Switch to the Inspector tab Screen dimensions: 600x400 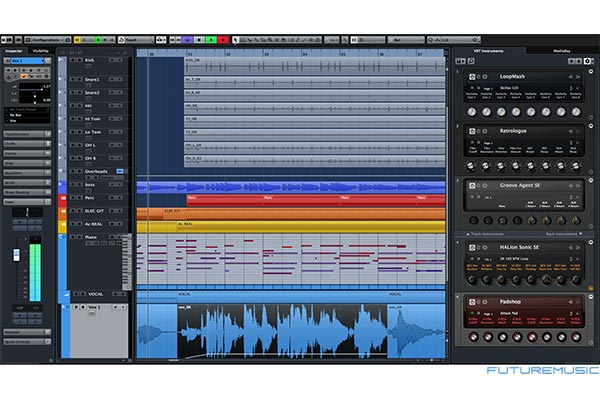pyautogui.click(x=14, y=51)
